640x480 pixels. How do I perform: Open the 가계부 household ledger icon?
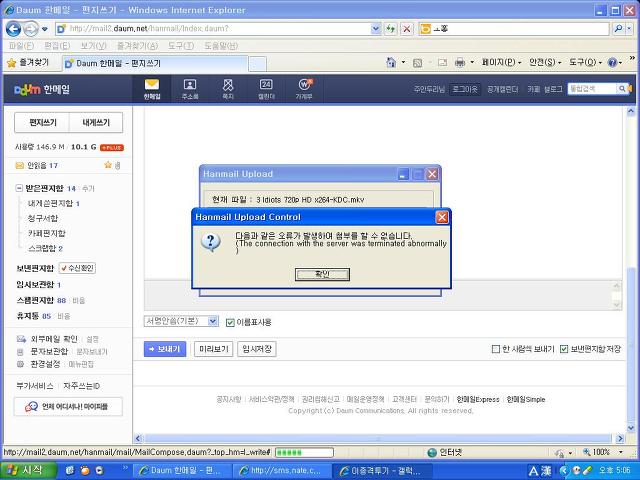(304, 89)
